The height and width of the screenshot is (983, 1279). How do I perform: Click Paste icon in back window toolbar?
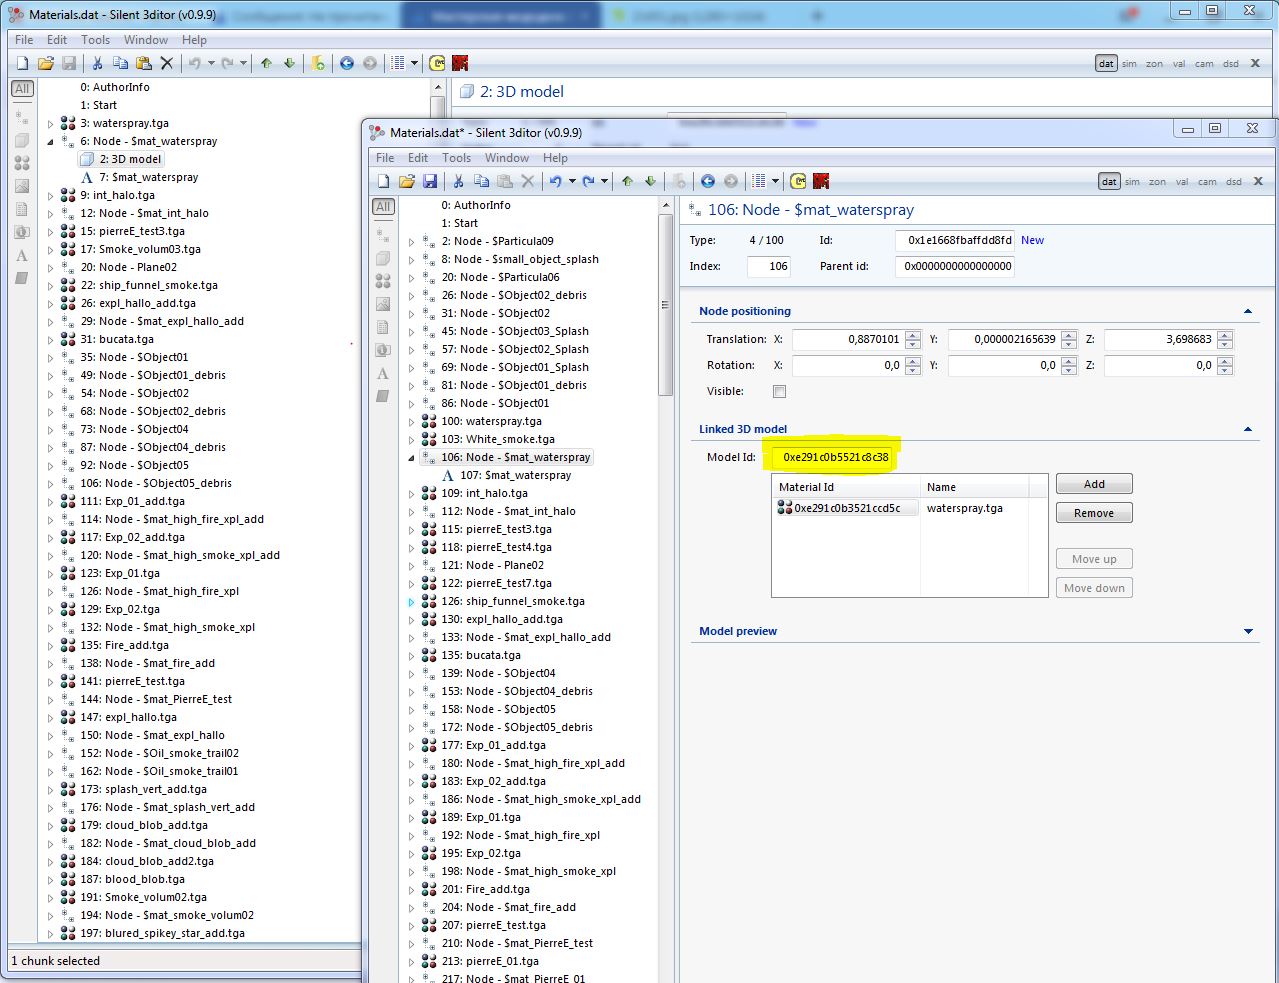(143, 63)
